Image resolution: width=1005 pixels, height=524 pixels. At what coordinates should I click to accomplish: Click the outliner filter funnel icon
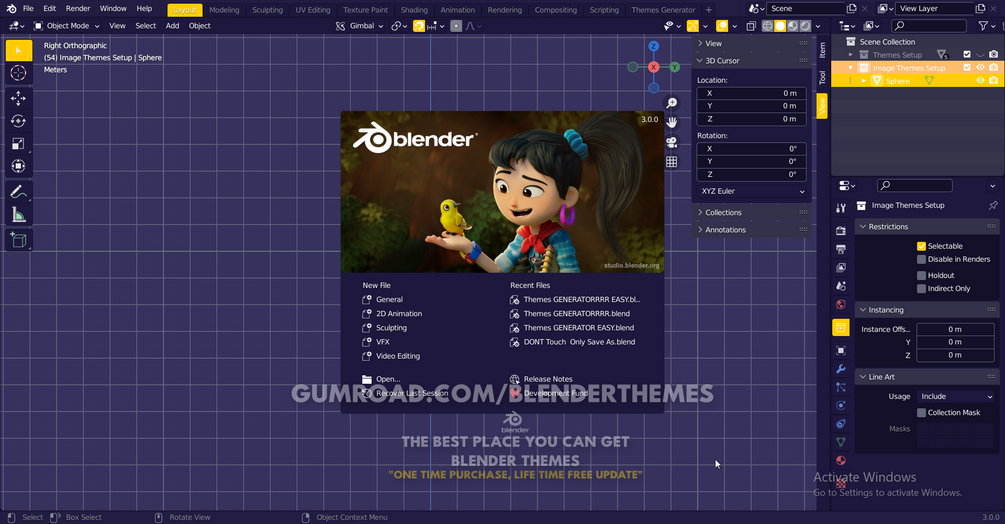point(983,26)
